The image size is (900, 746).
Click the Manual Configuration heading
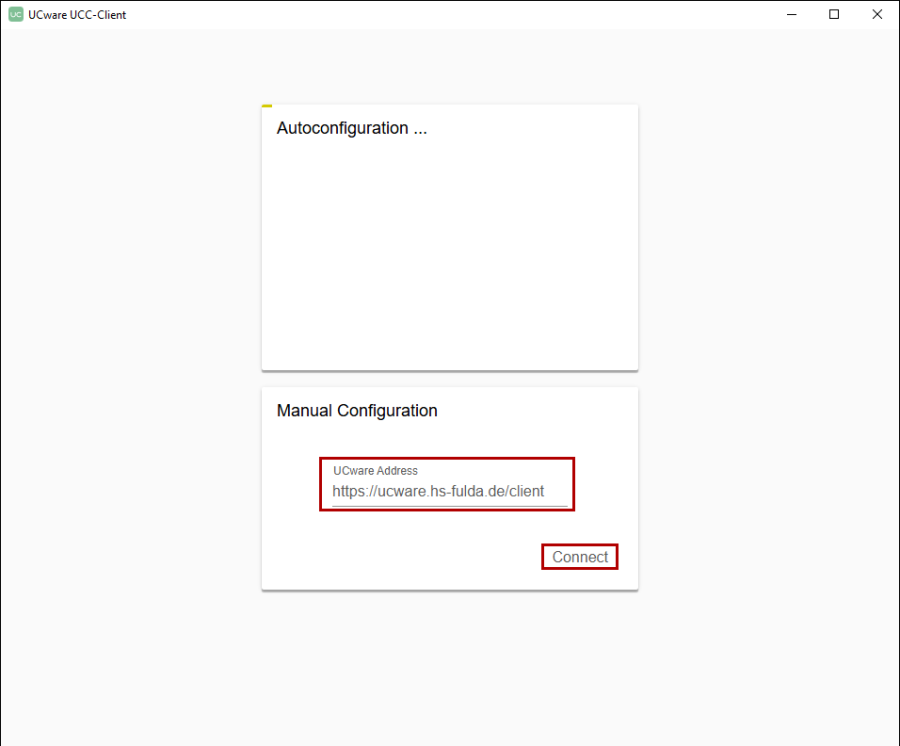point(357,411)
